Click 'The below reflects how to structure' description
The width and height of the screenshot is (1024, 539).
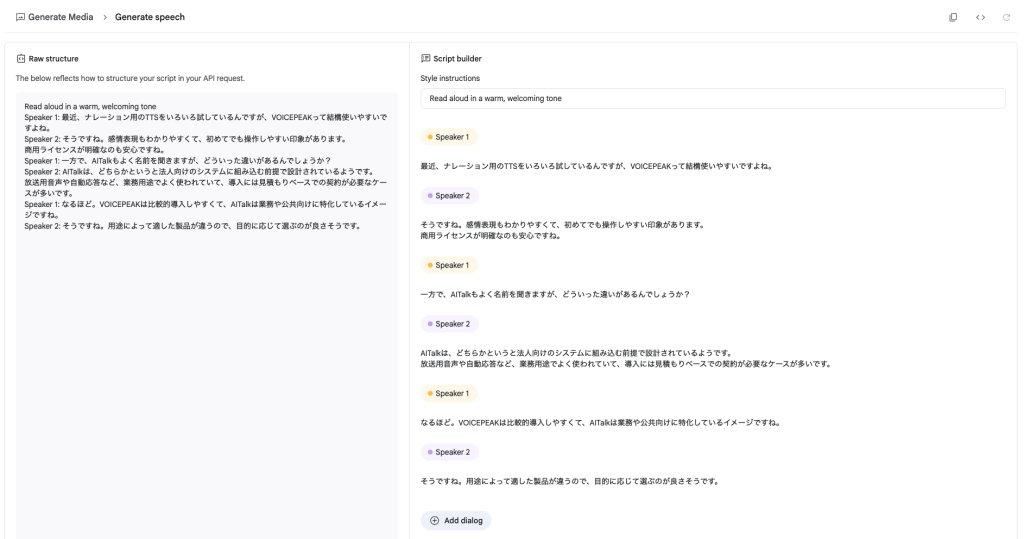click(x=130, y=78)
